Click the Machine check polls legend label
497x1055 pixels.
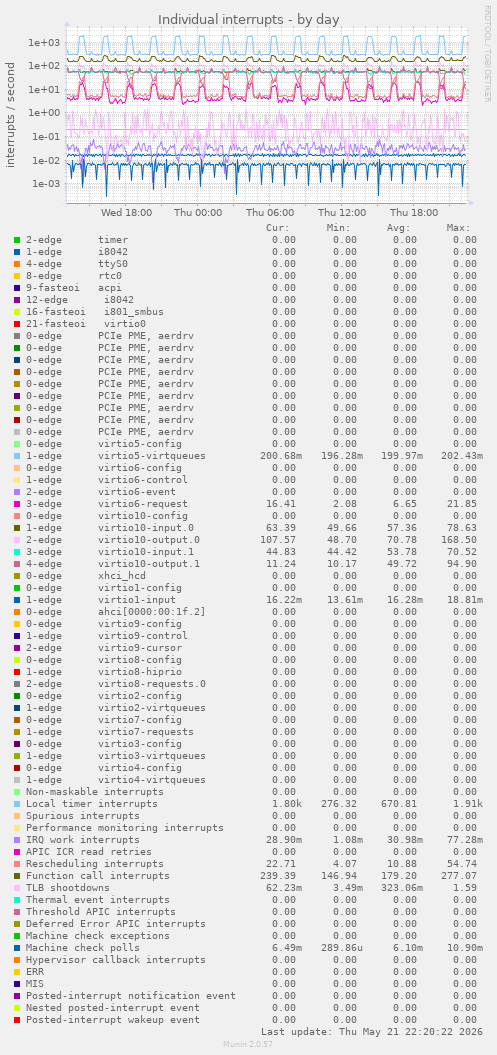(73, 947)
